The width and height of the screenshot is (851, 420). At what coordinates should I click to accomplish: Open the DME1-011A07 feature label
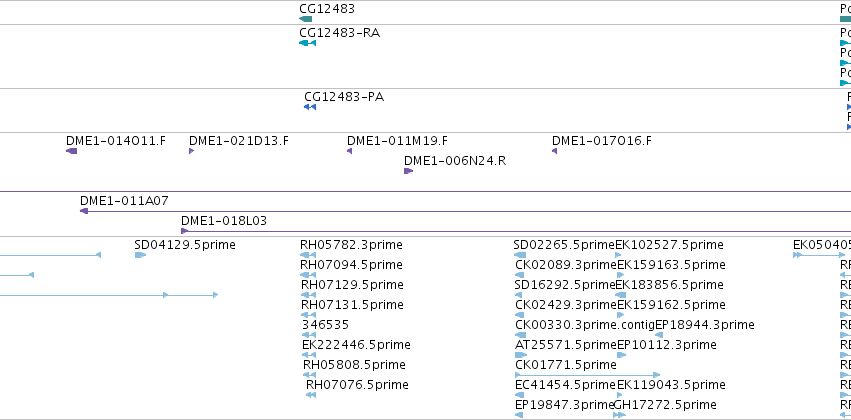(124, 201)
